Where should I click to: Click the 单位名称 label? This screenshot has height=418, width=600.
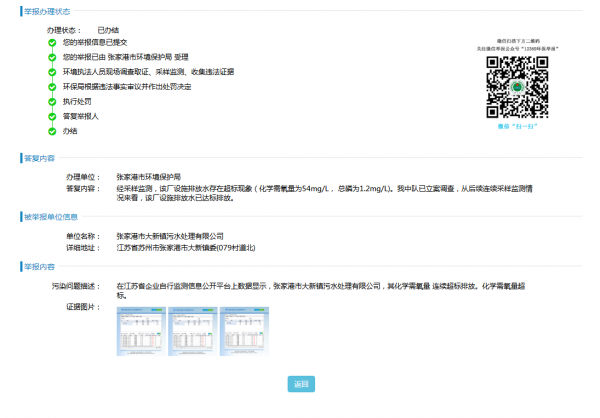click(x=83, y=236)
